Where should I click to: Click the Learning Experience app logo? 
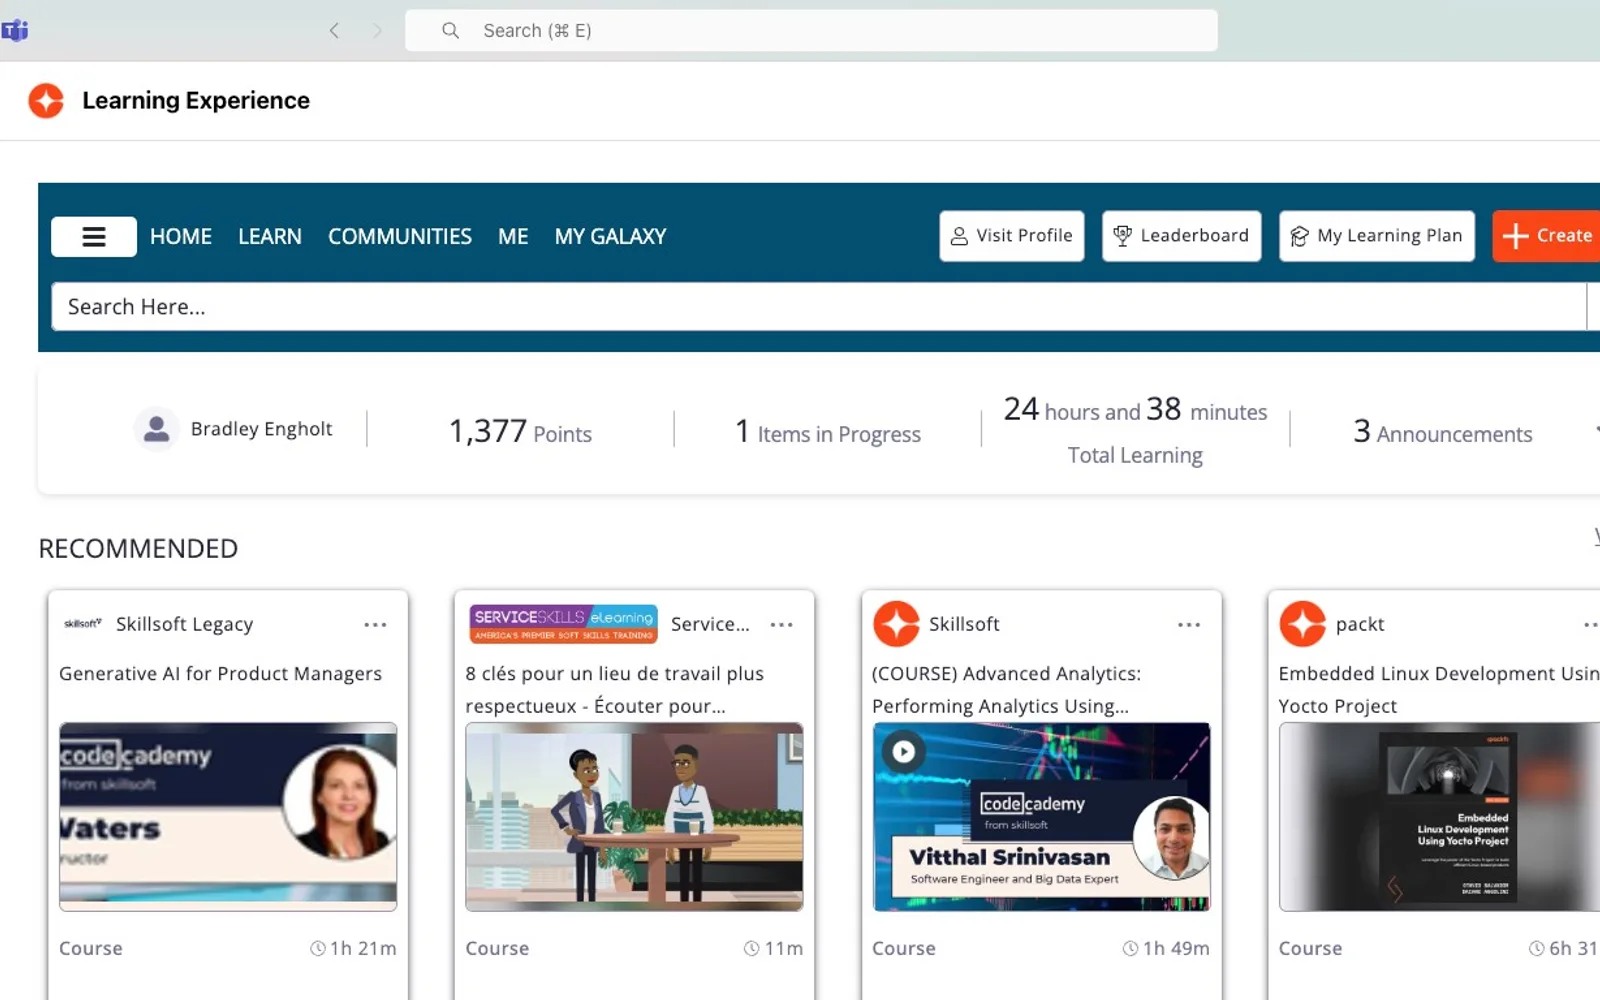coord(46,101)
